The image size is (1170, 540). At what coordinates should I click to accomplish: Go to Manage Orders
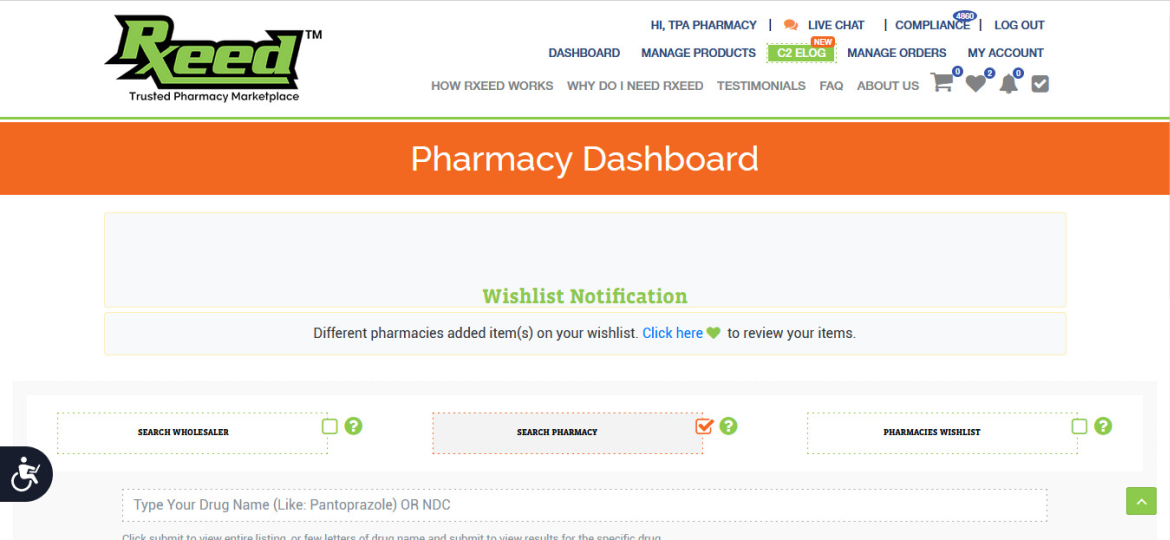tap(896, 53)
